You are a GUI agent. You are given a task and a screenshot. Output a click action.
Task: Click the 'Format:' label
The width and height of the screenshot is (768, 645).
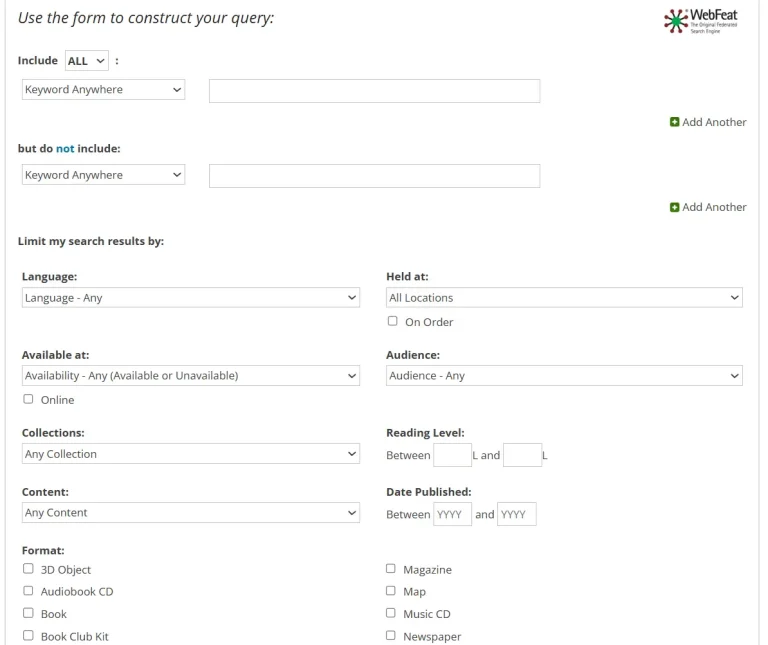pos(43,550)
